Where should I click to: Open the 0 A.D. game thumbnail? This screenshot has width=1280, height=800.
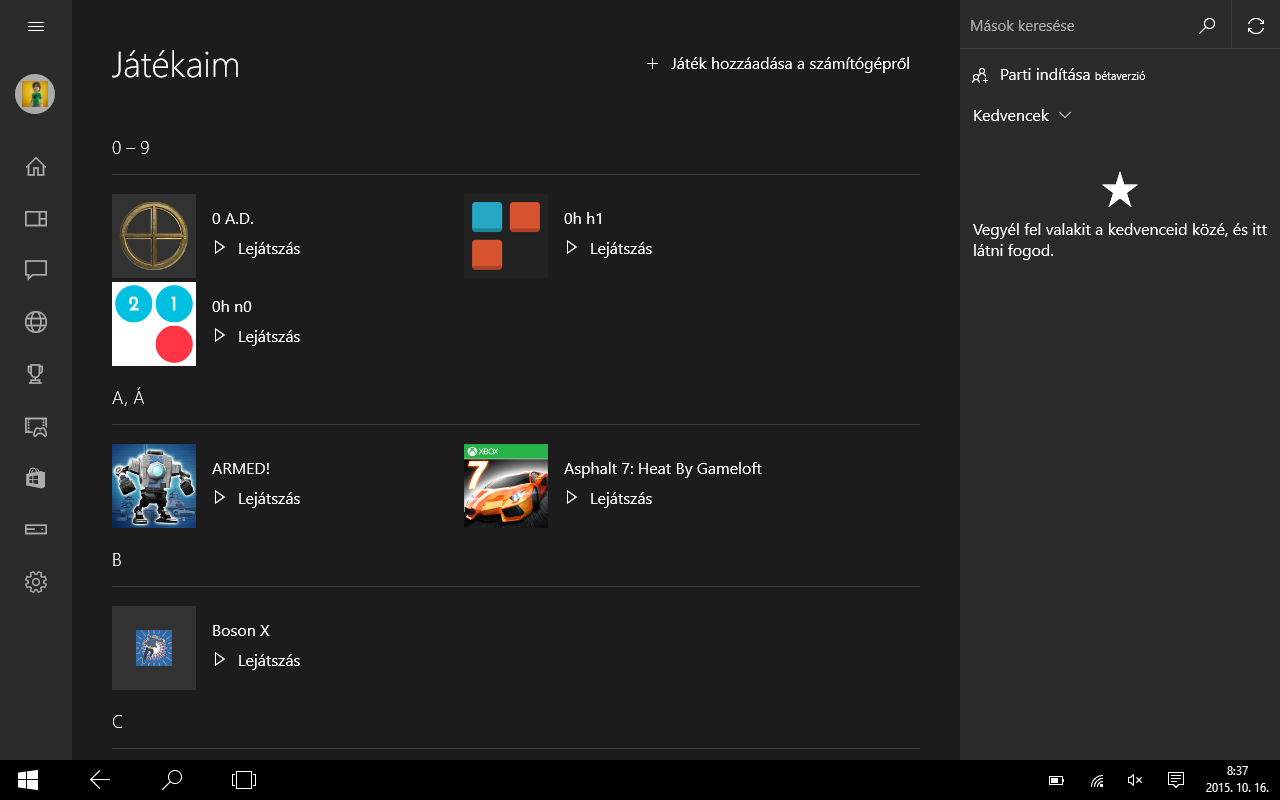click(154, 236)
